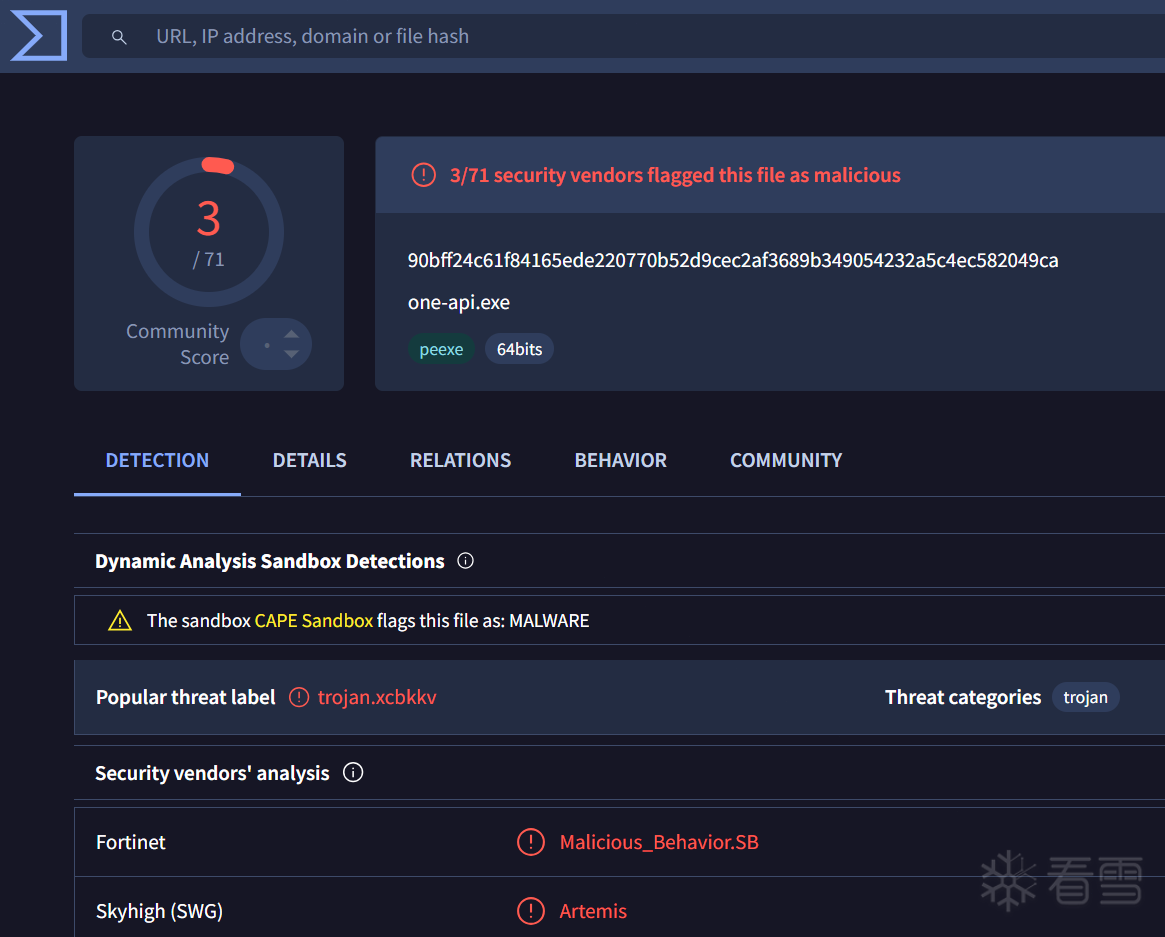Click the peexe tag
1165x937 pixels.
tap(441, 349)
